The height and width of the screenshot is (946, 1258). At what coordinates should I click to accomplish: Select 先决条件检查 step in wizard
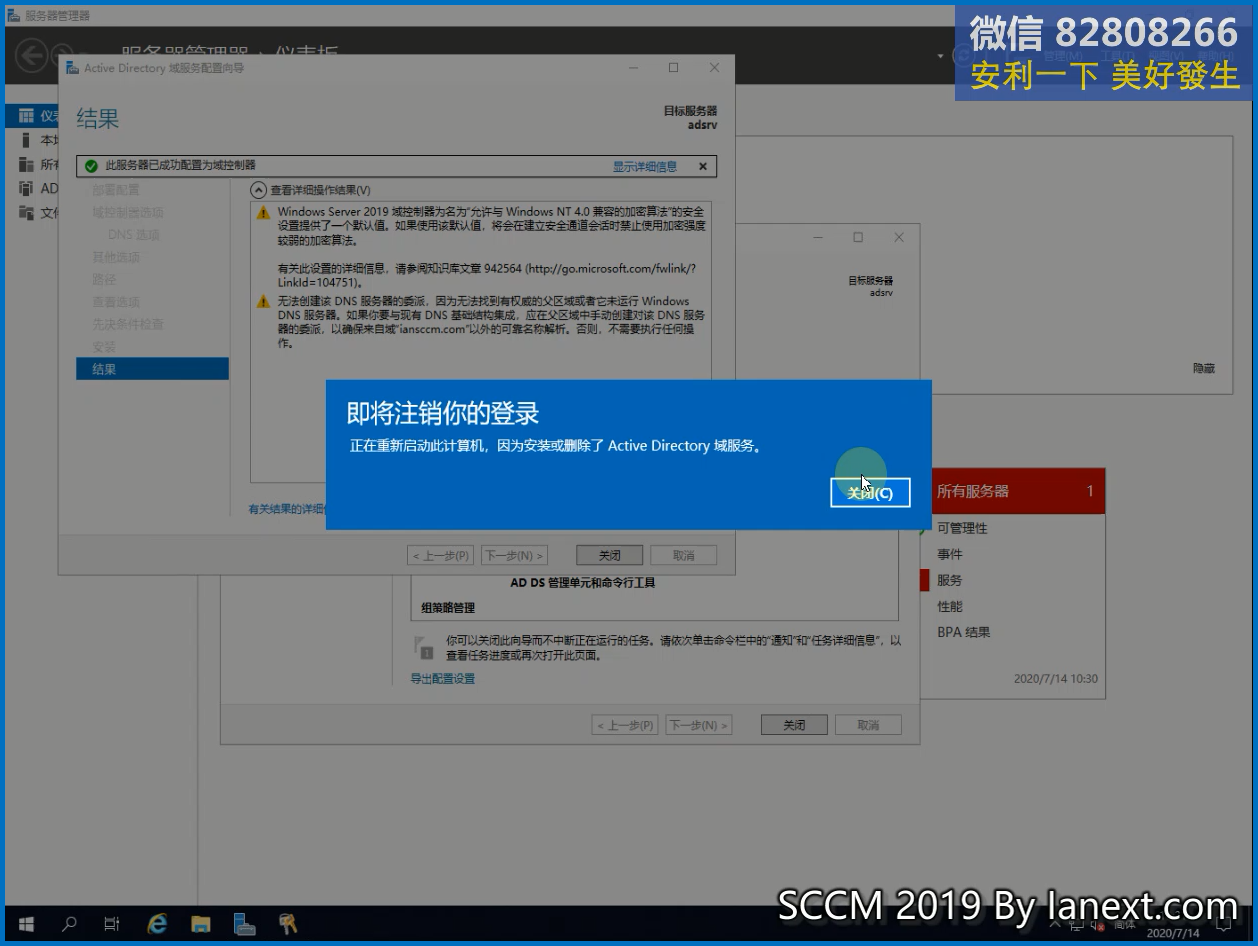tap(127, 324)
